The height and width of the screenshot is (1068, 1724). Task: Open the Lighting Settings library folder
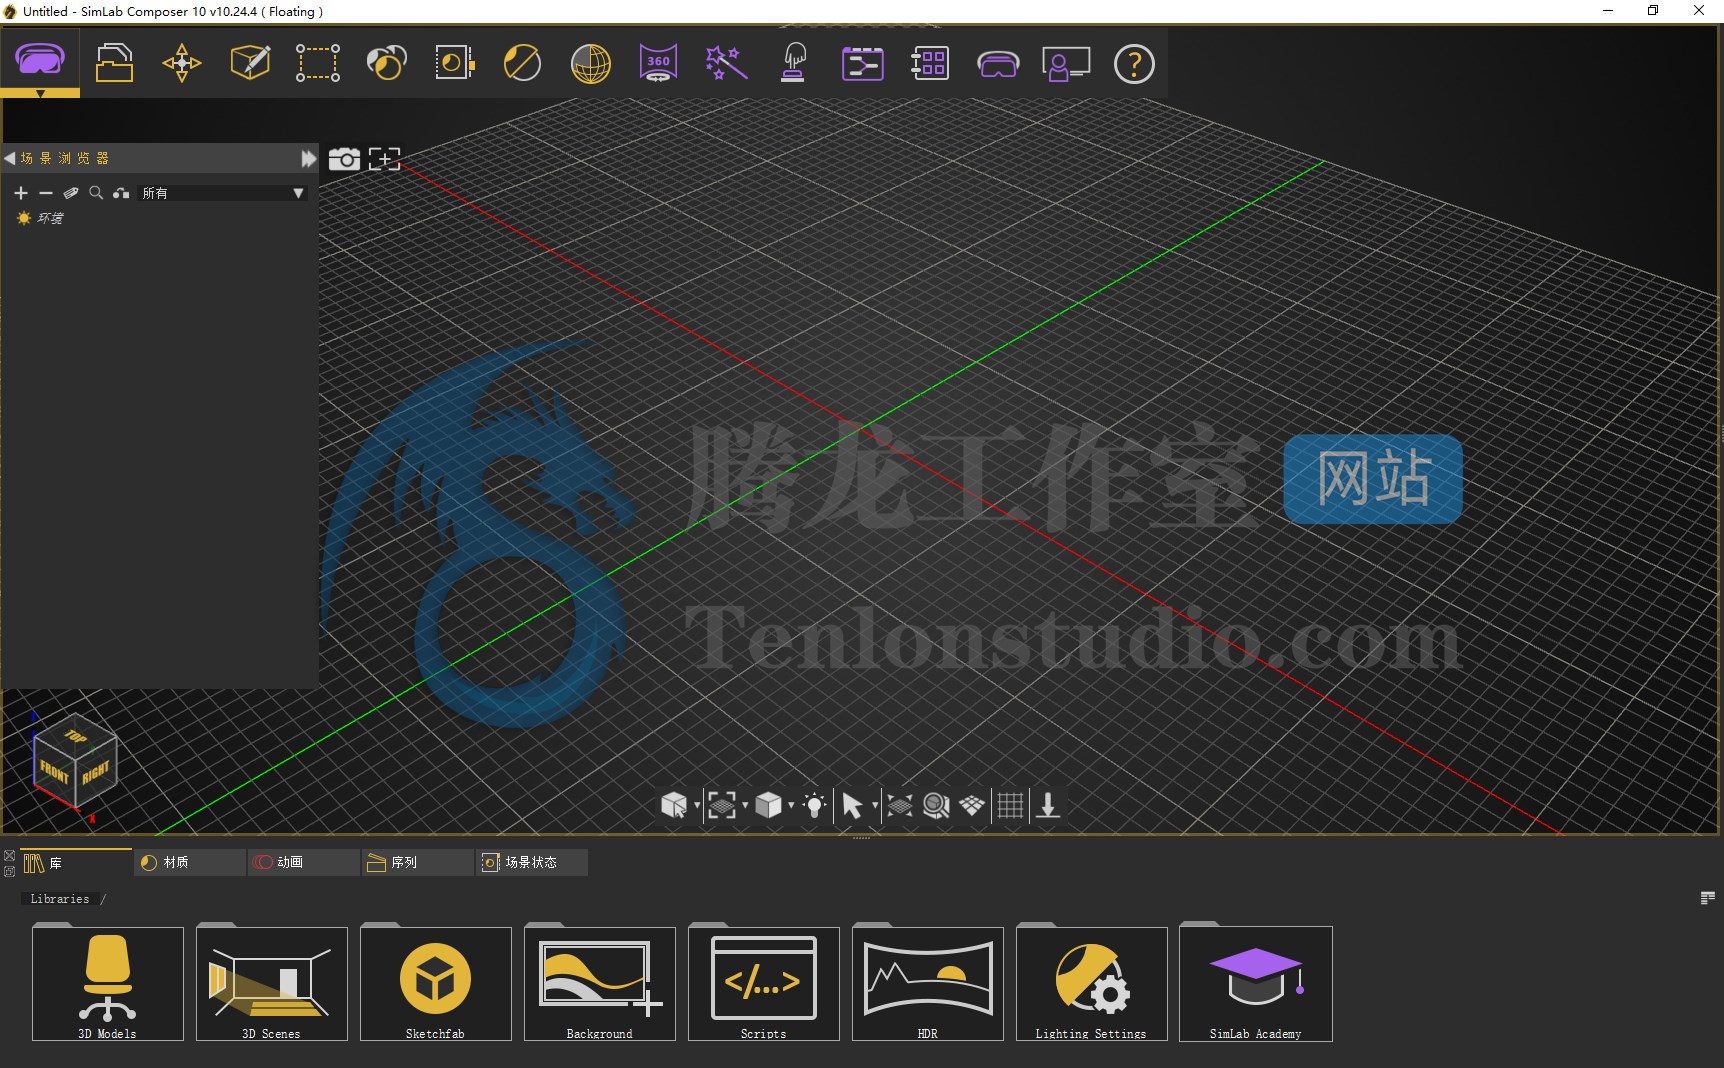pos(1092,983)
